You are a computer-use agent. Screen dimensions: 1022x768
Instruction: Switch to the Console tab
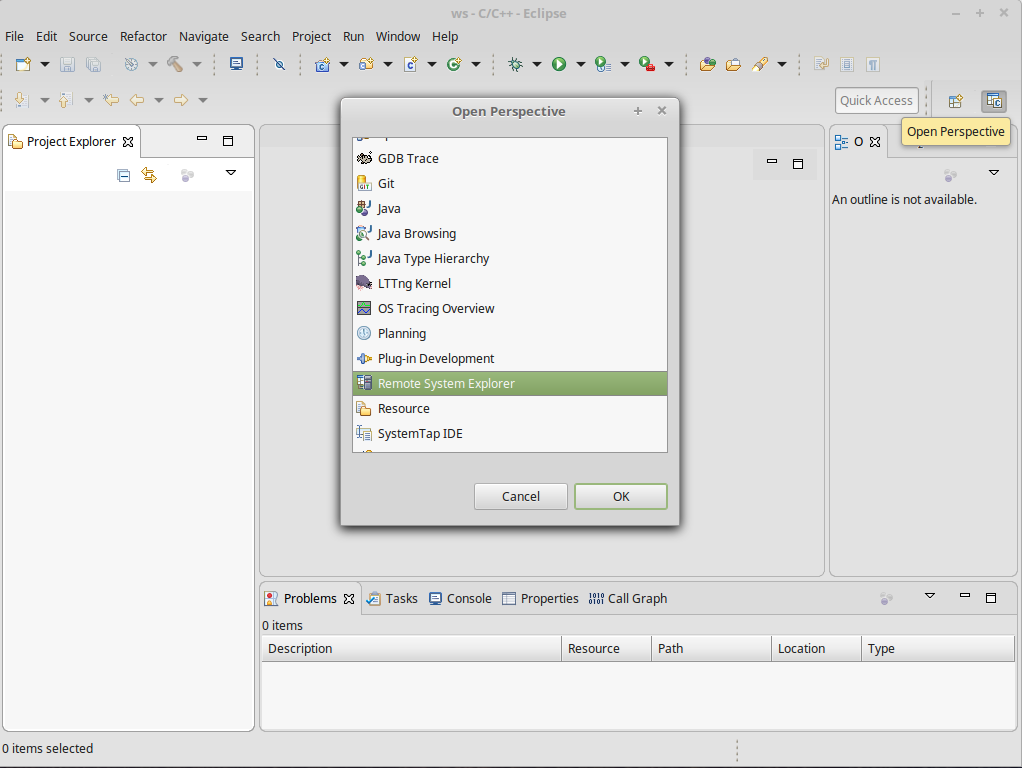[x=460, y=598]
